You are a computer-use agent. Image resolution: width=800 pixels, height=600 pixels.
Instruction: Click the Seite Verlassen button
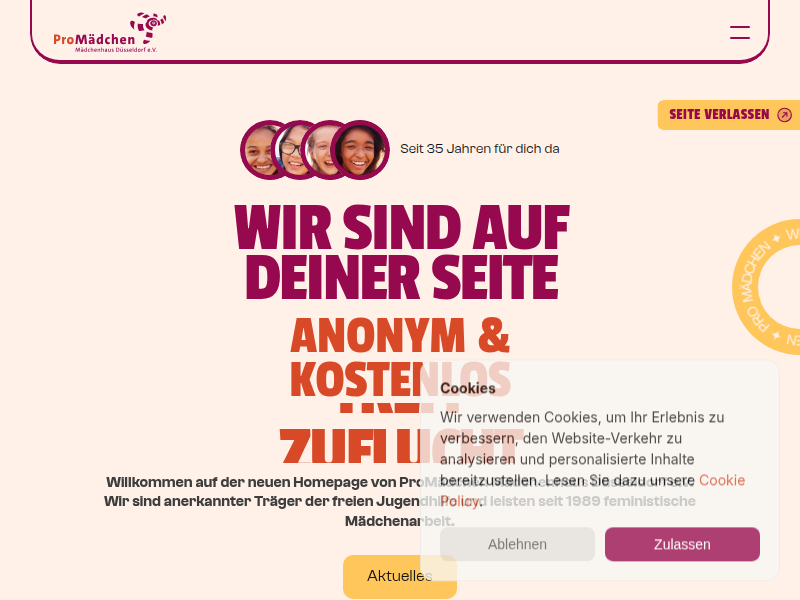click(729, 115)
